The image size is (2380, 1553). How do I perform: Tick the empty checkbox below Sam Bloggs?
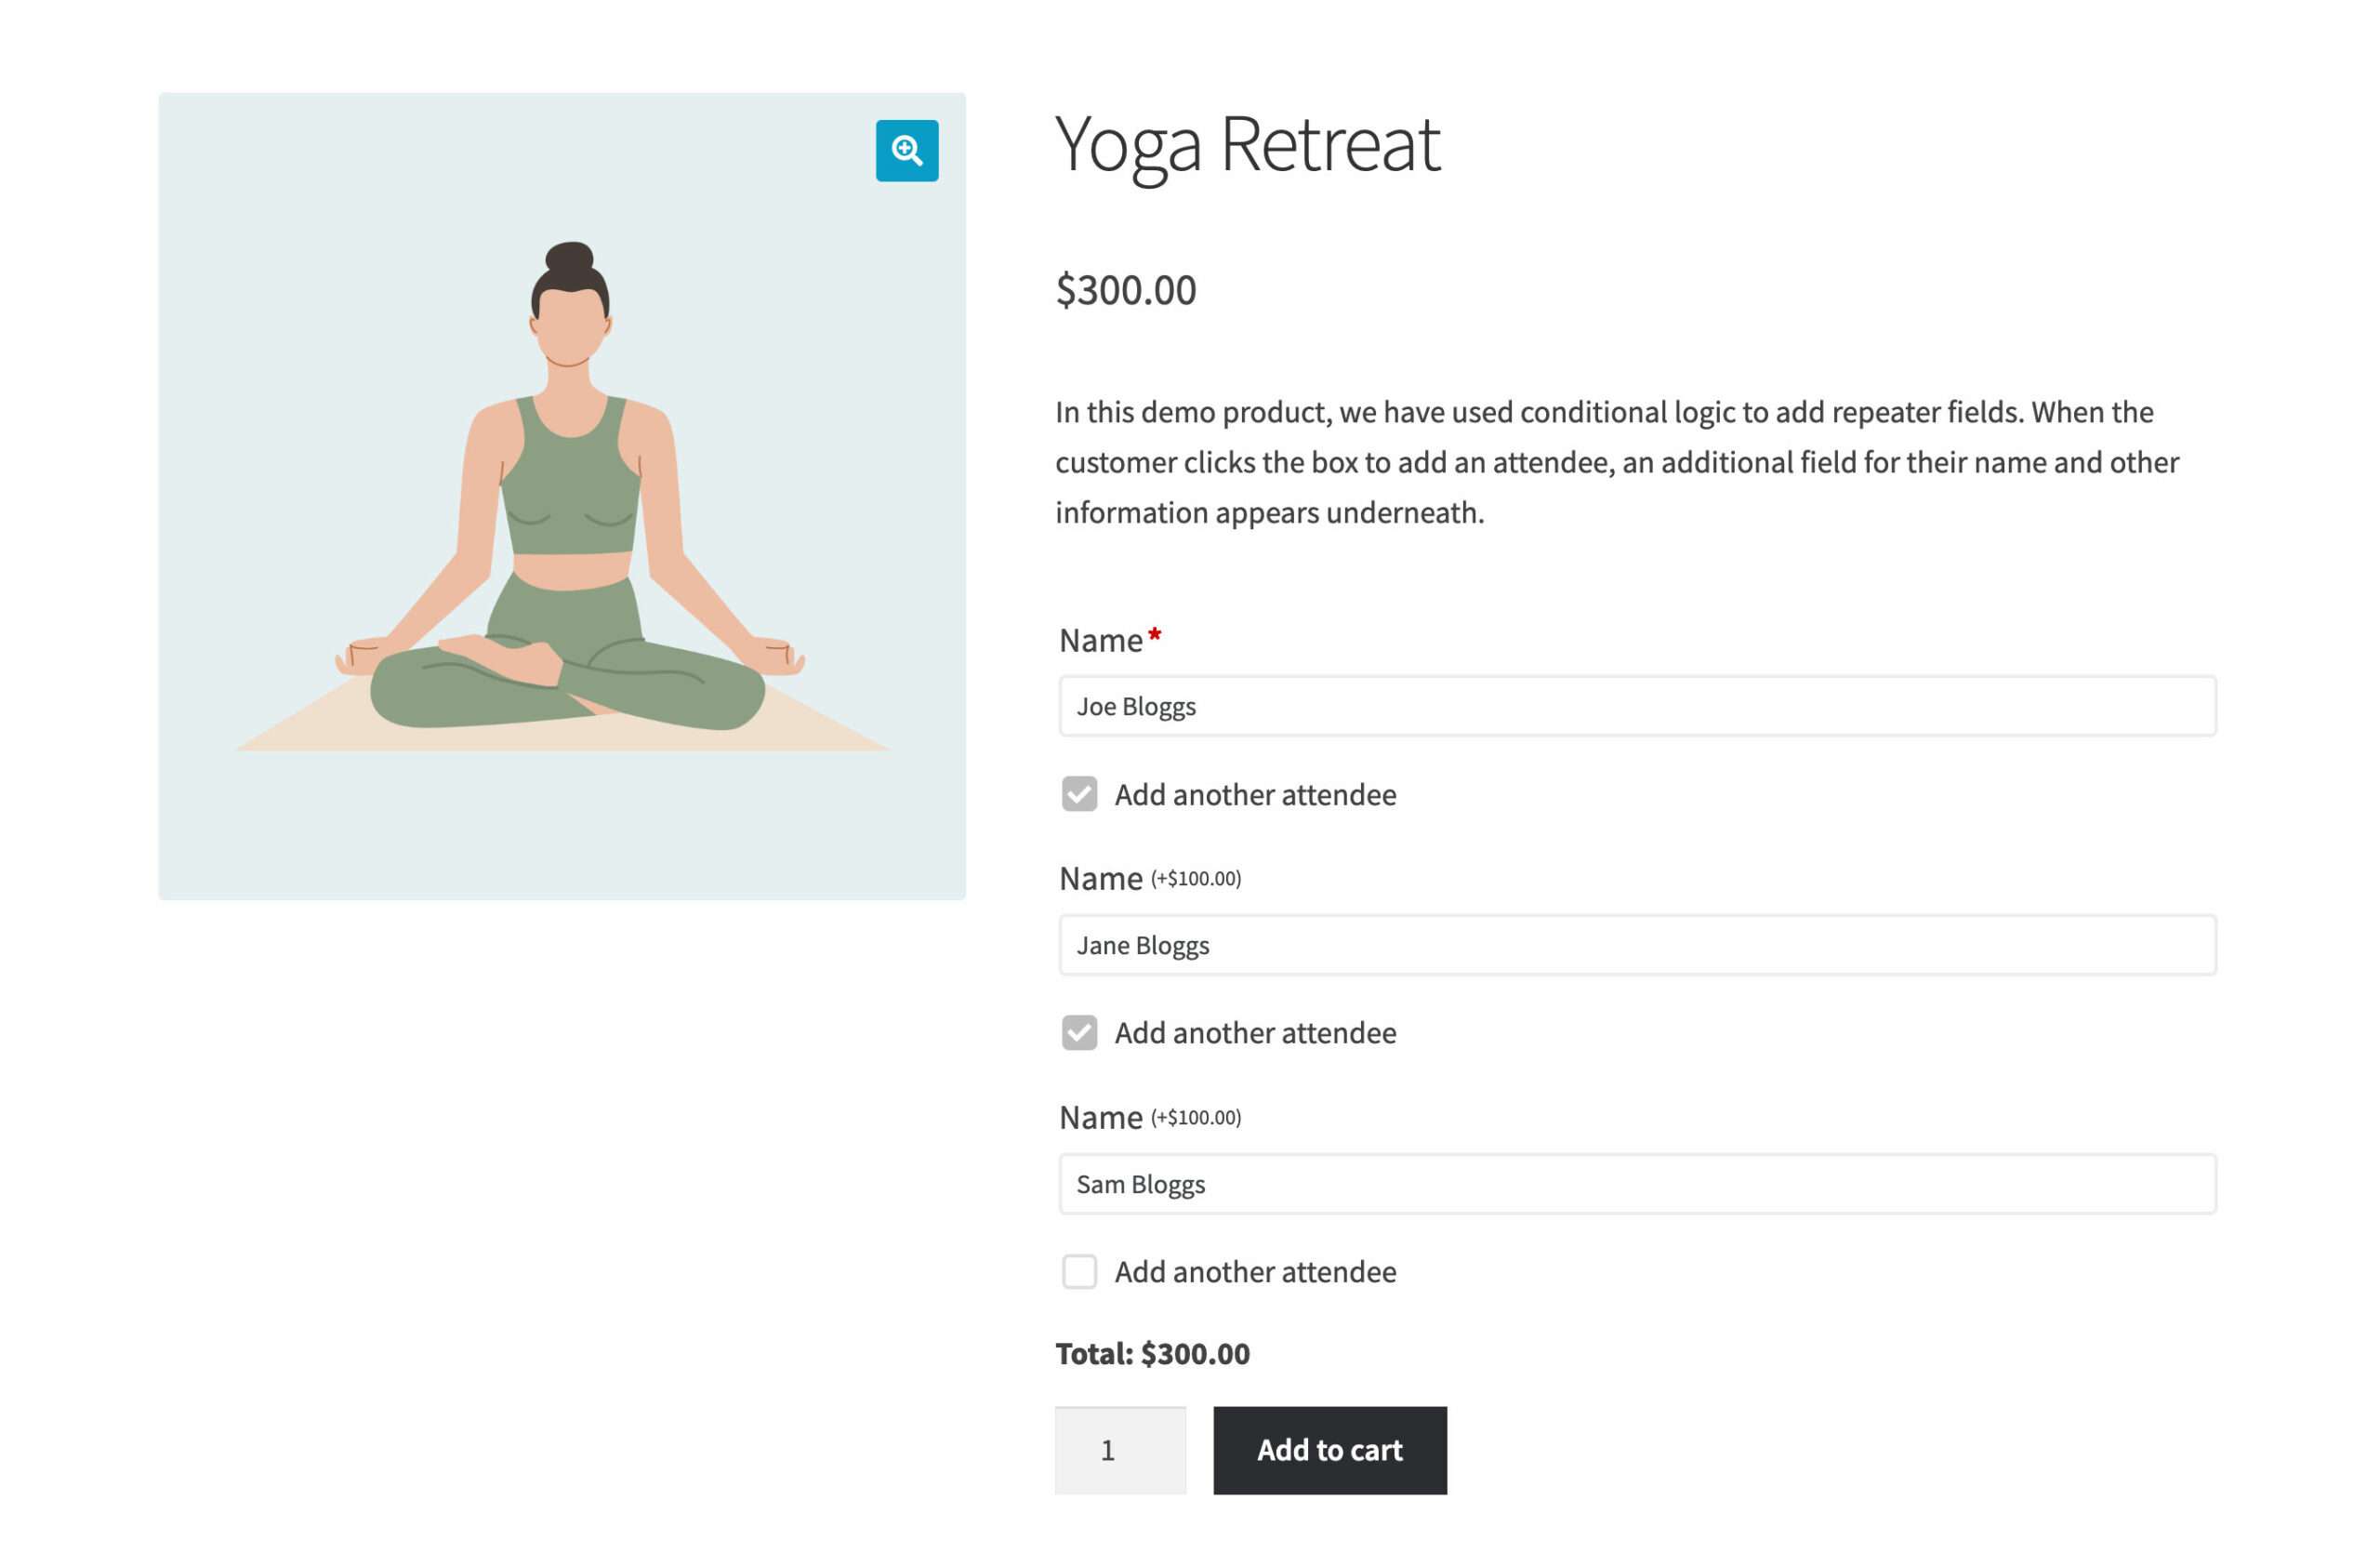pyautogui.click(x=1079, y=1271)
